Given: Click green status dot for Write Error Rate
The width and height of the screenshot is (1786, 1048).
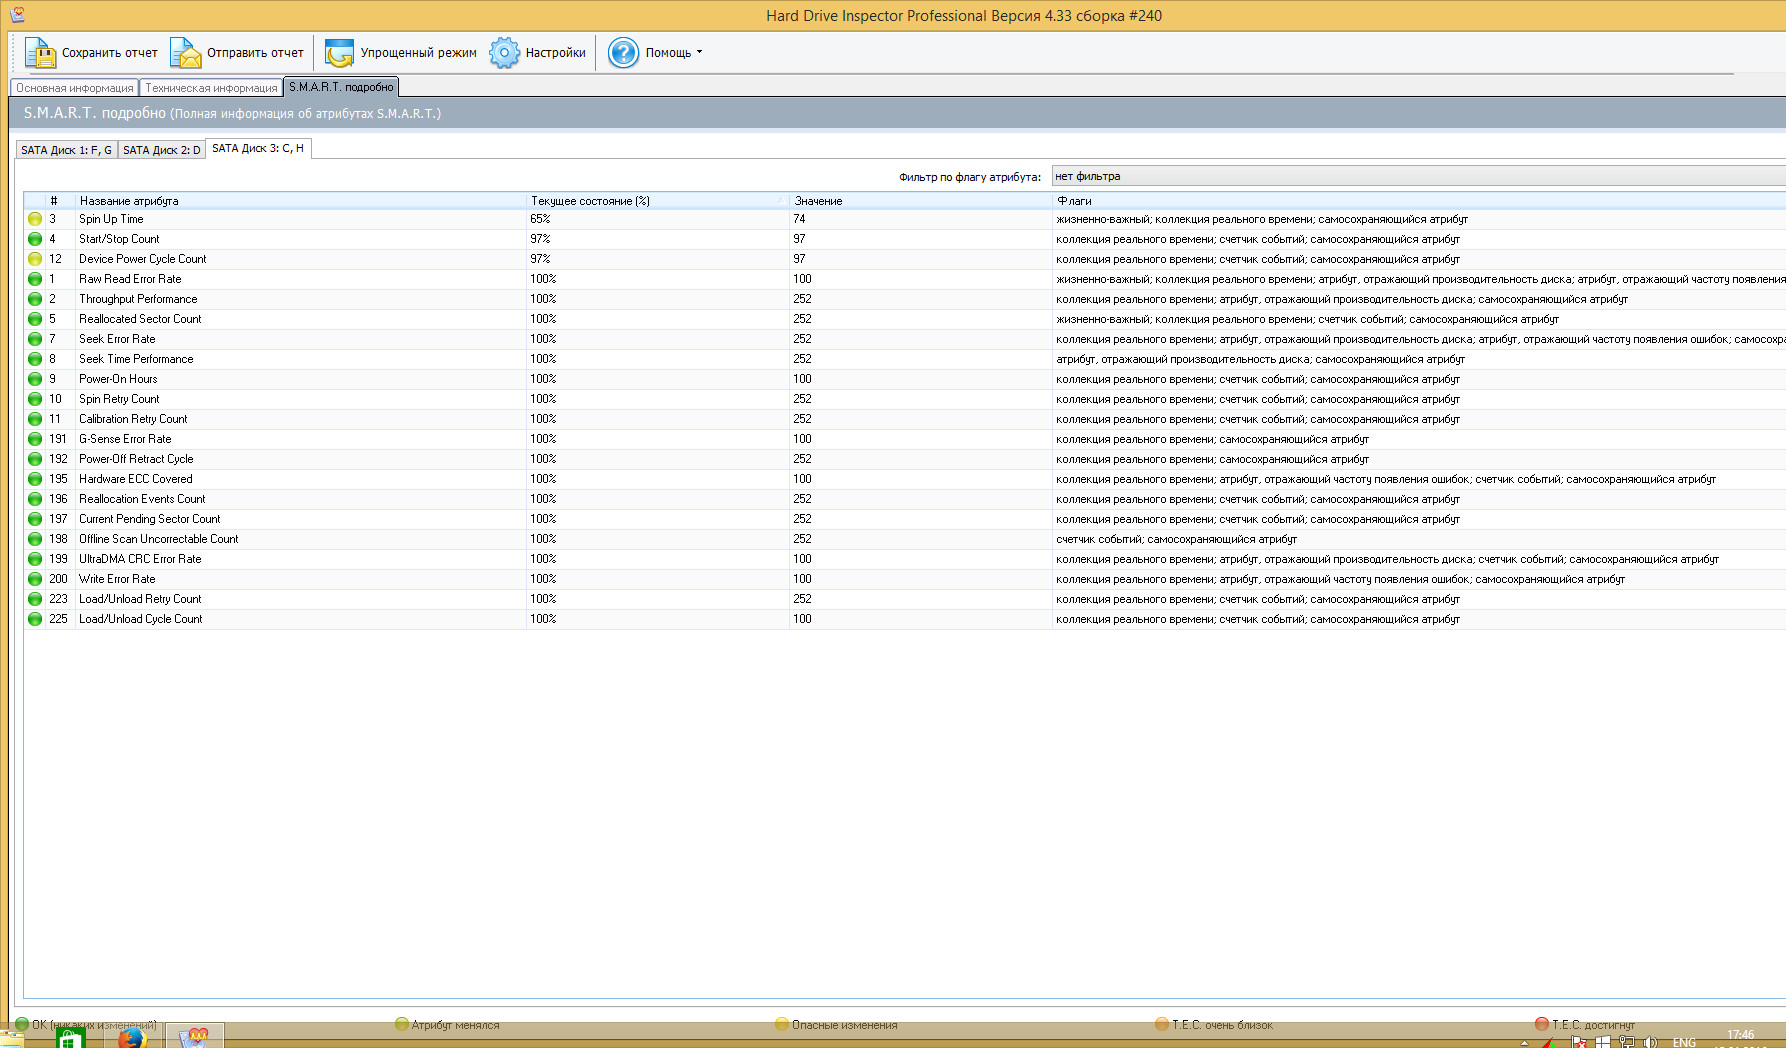Looking at the screenshot, I should point(35,579).
